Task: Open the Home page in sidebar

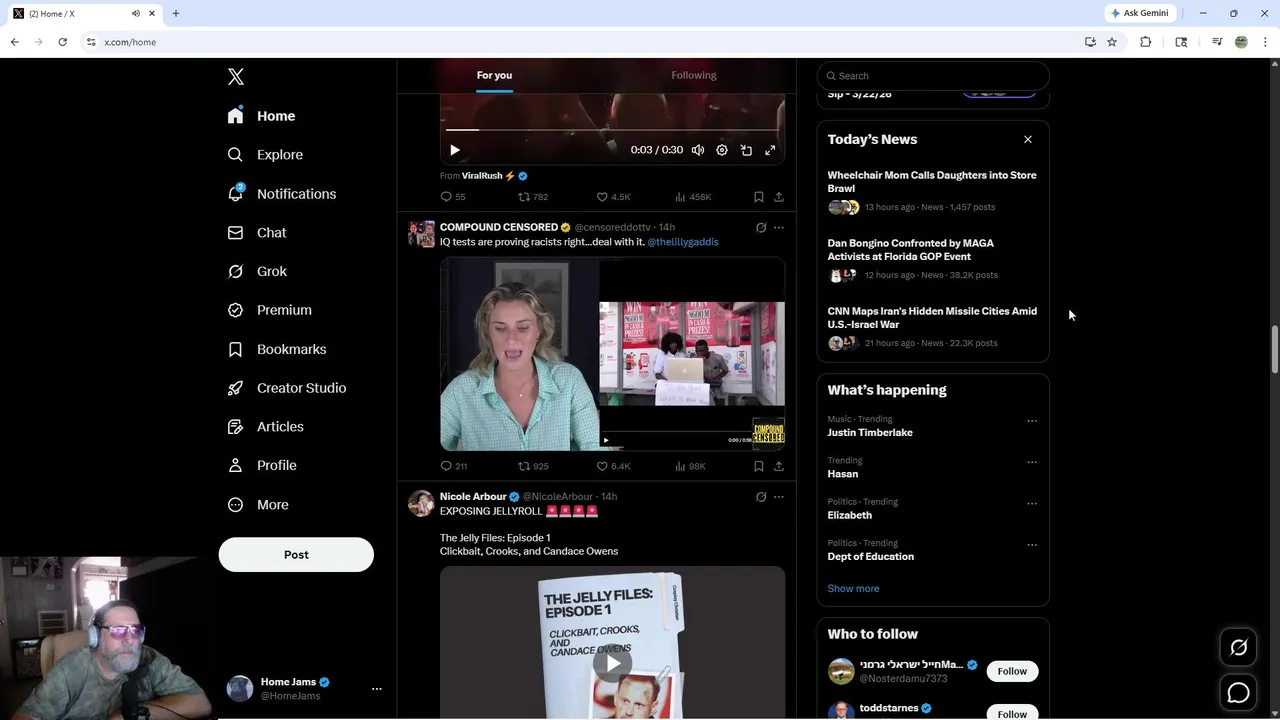Action: [x=261, y=116]
